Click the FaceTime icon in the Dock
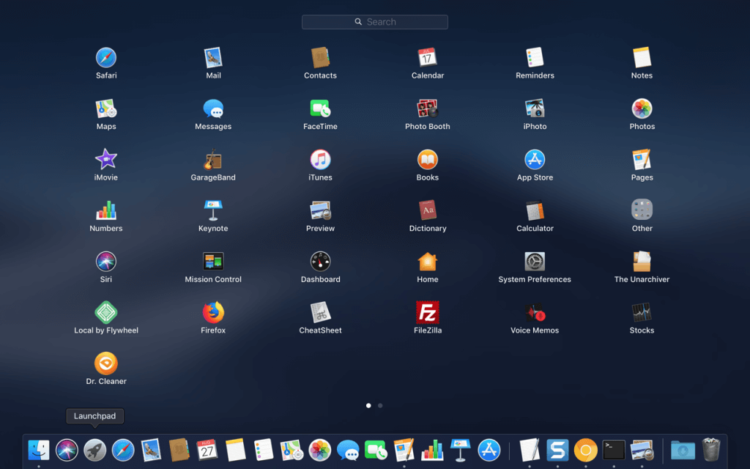750x469 pixels. tap(376, 450)
